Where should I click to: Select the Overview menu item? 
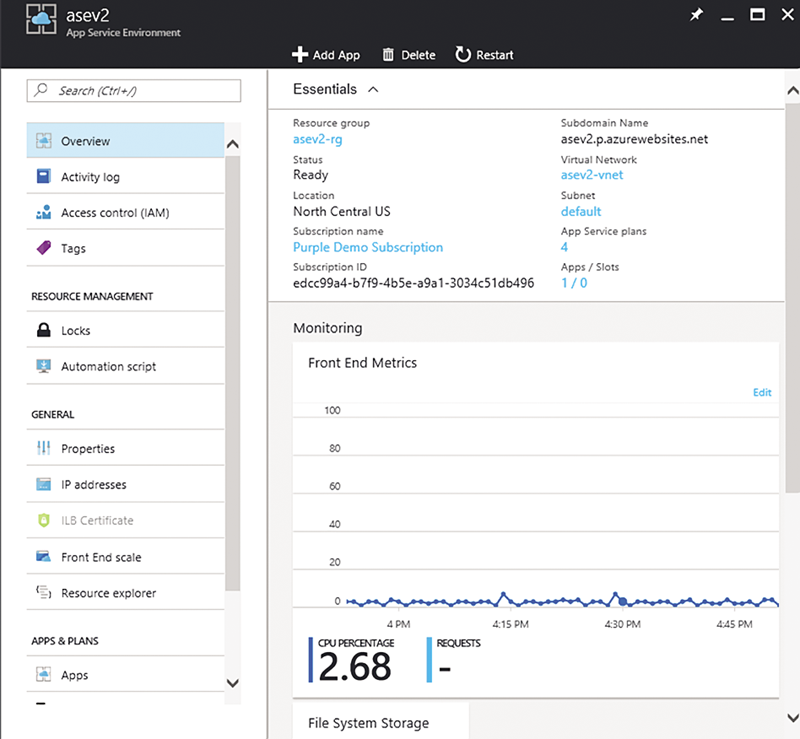pyautogui.click(x=126, y=140)
